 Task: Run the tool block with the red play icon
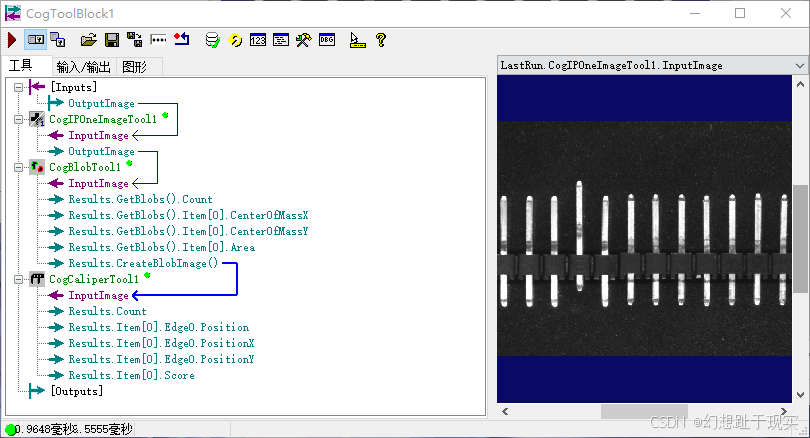pyautogui.click(x=12, y=40)
